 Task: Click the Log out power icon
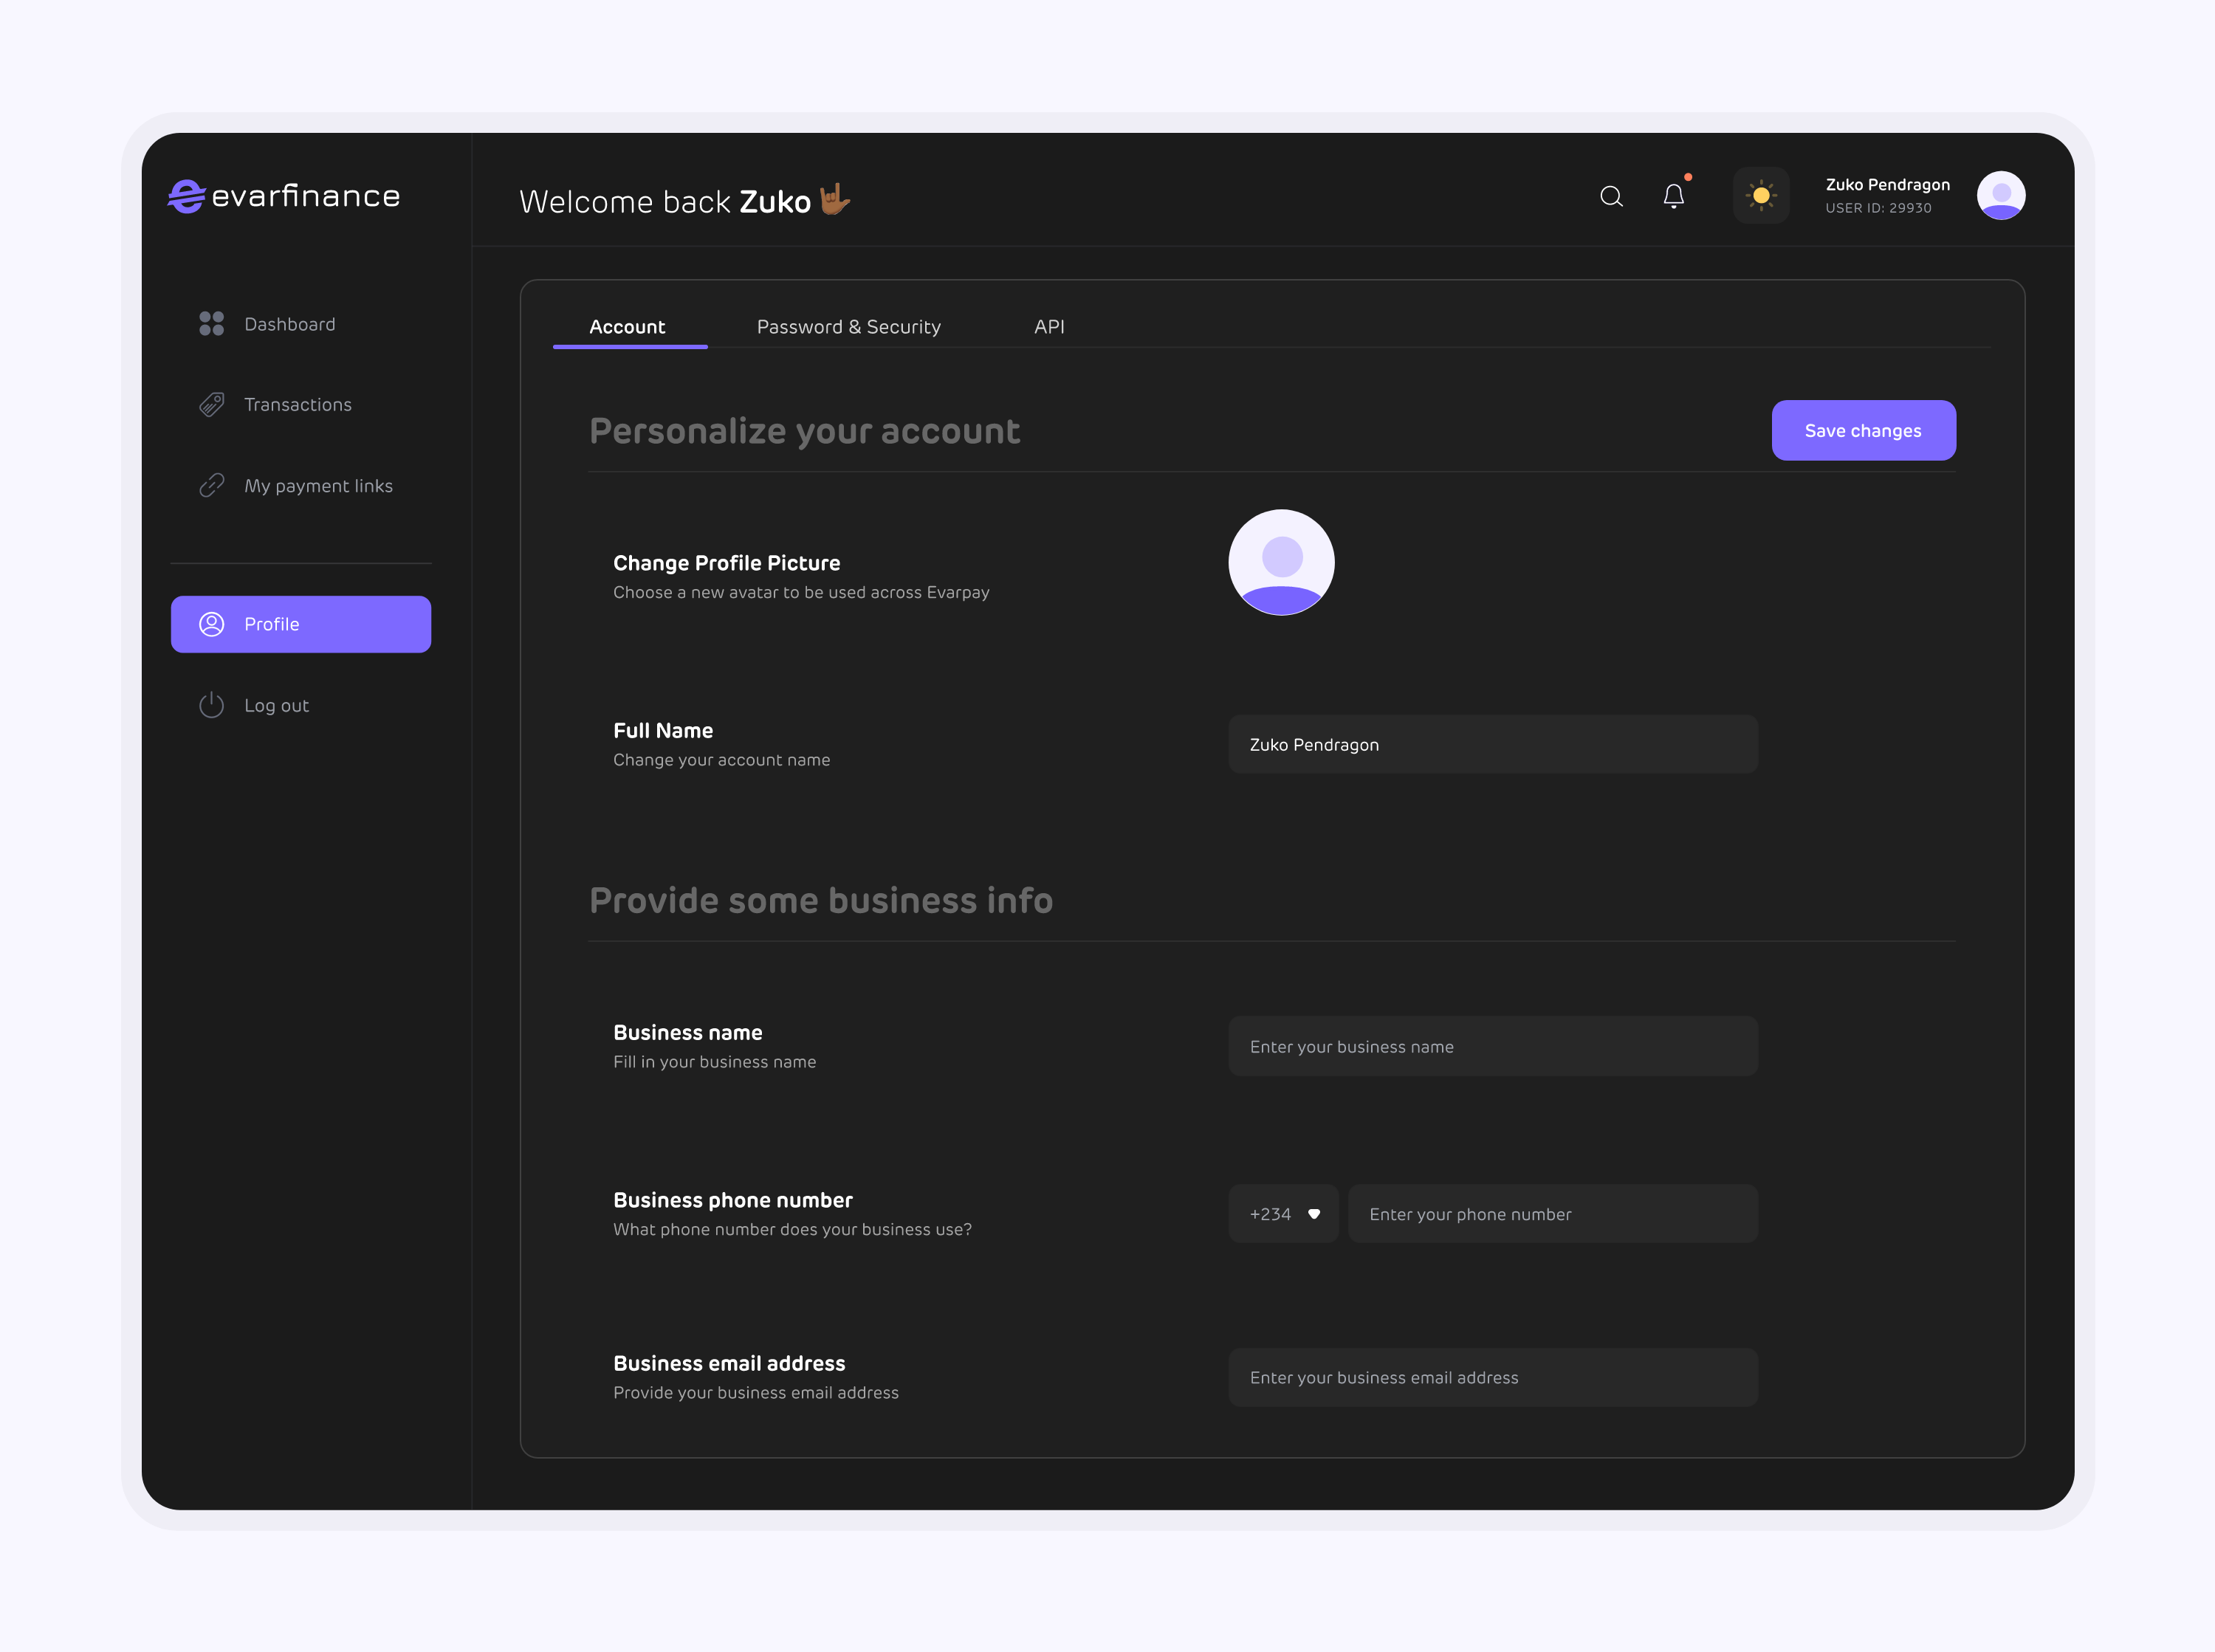(211, 705)
